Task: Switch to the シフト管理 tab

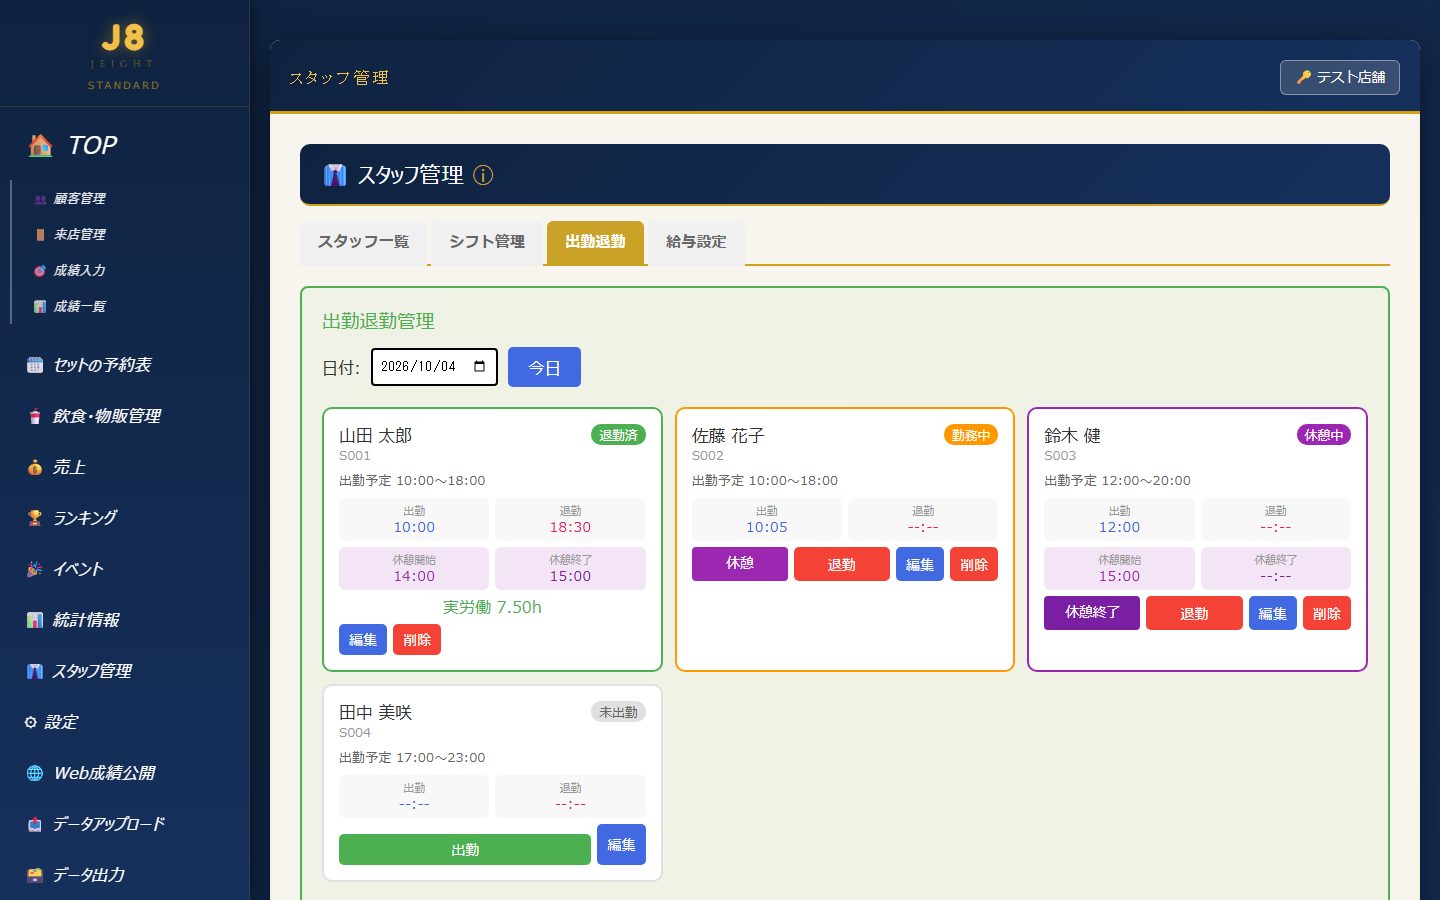Action: point(487,242)
